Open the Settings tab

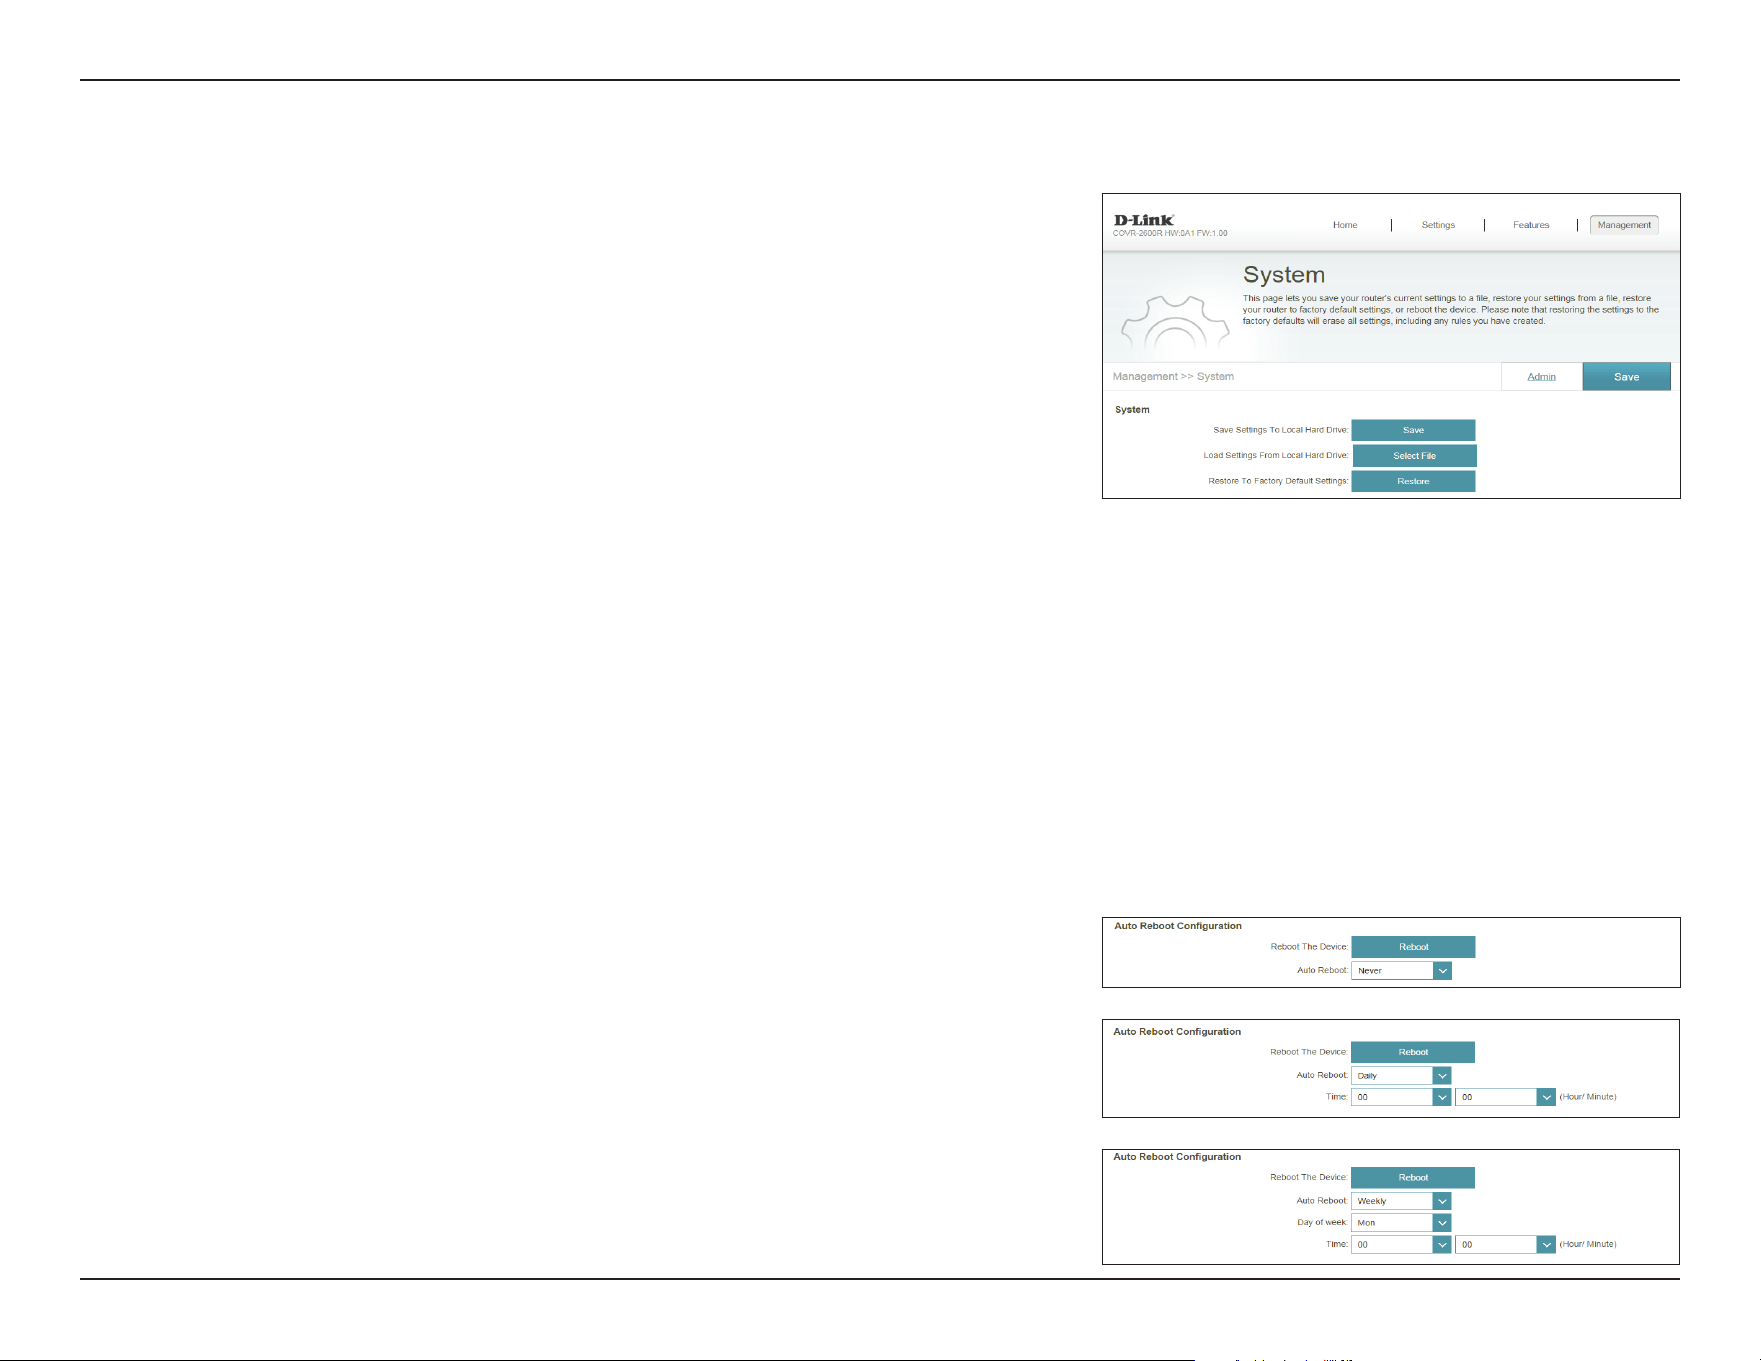coord(1438,225)
